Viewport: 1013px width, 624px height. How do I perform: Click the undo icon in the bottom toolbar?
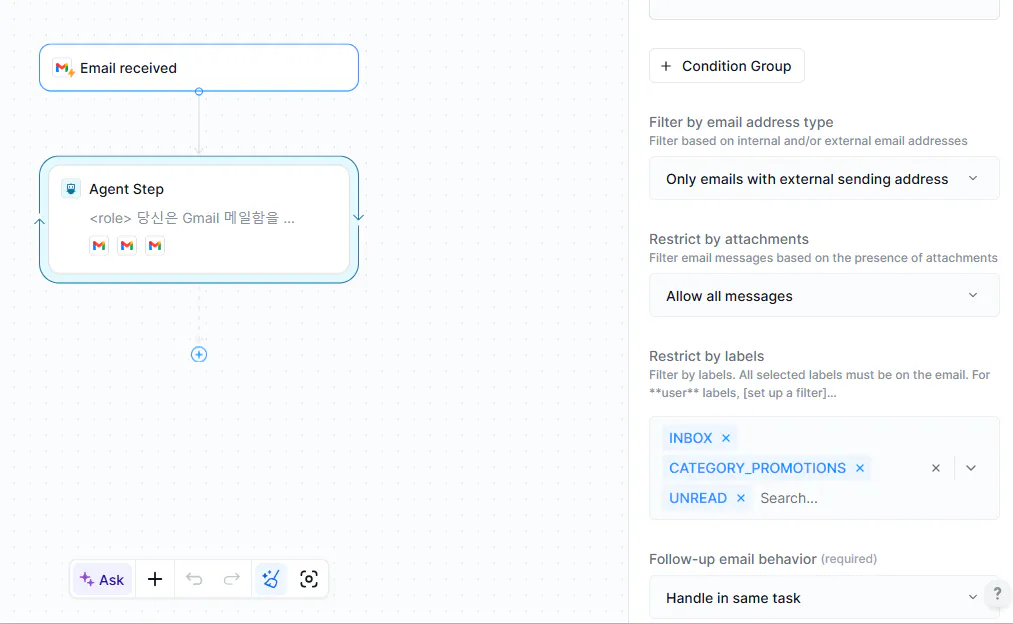tap(193, 579)
